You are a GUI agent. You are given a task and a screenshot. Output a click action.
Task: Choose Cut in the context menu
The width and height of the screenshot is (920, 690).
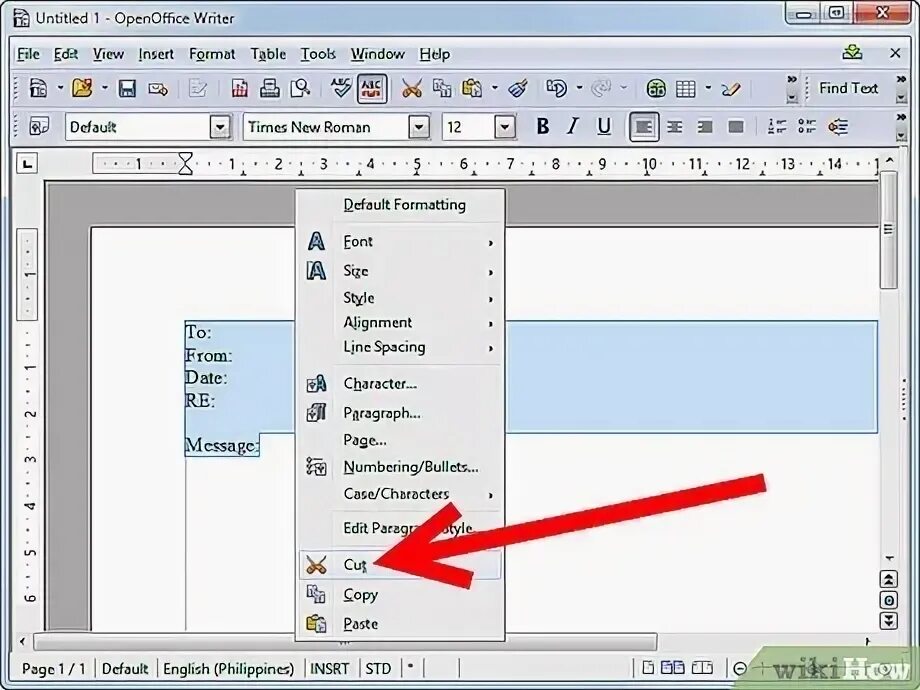click(x=400, y=564)
